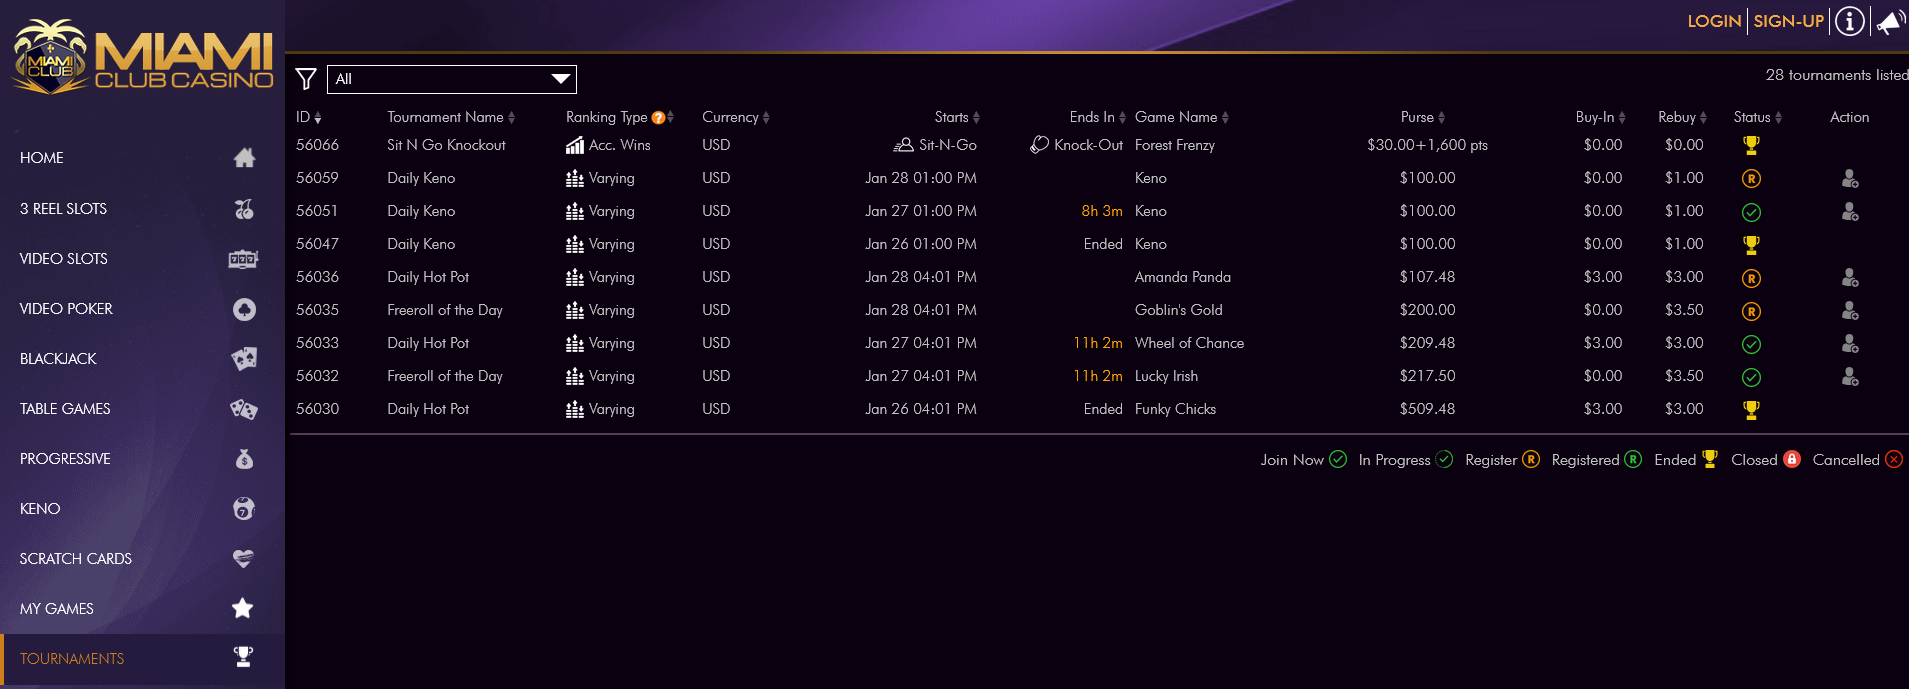The image size is (1909, 689).
Task: Click the video poker spade icon
Action: (244, 309)
